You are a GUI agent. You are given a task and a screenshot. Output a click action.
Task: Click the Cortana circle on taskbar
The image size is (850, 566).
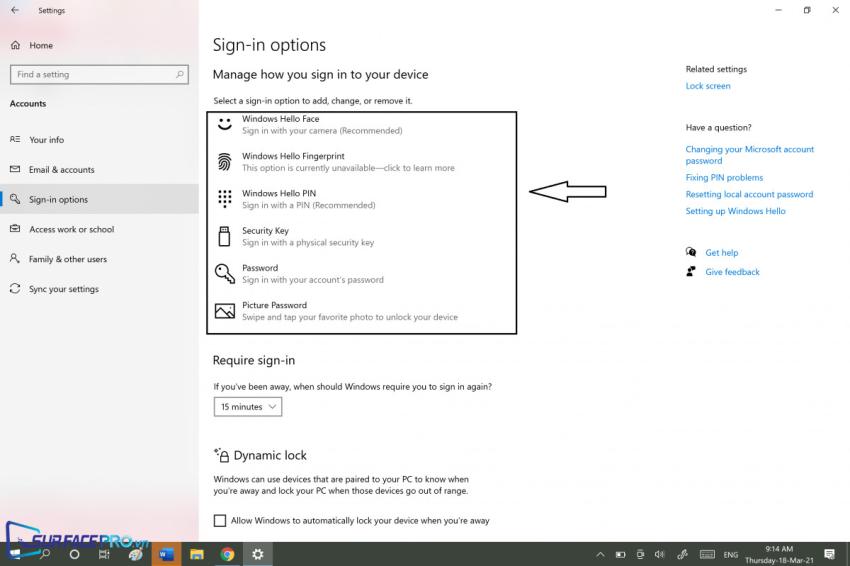(x=74, y=554)
